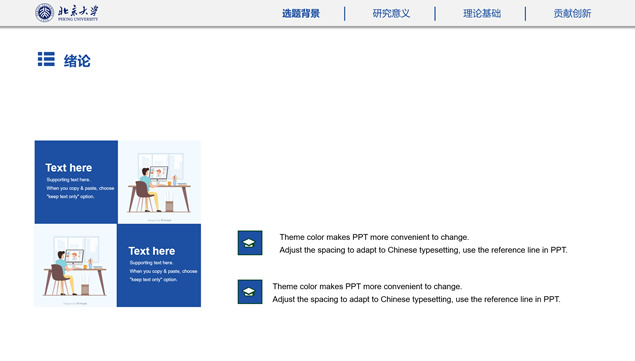The image size is (635, 361).
Task: Click the Peking University calligraphy name logo
Action: pos(78,13)
